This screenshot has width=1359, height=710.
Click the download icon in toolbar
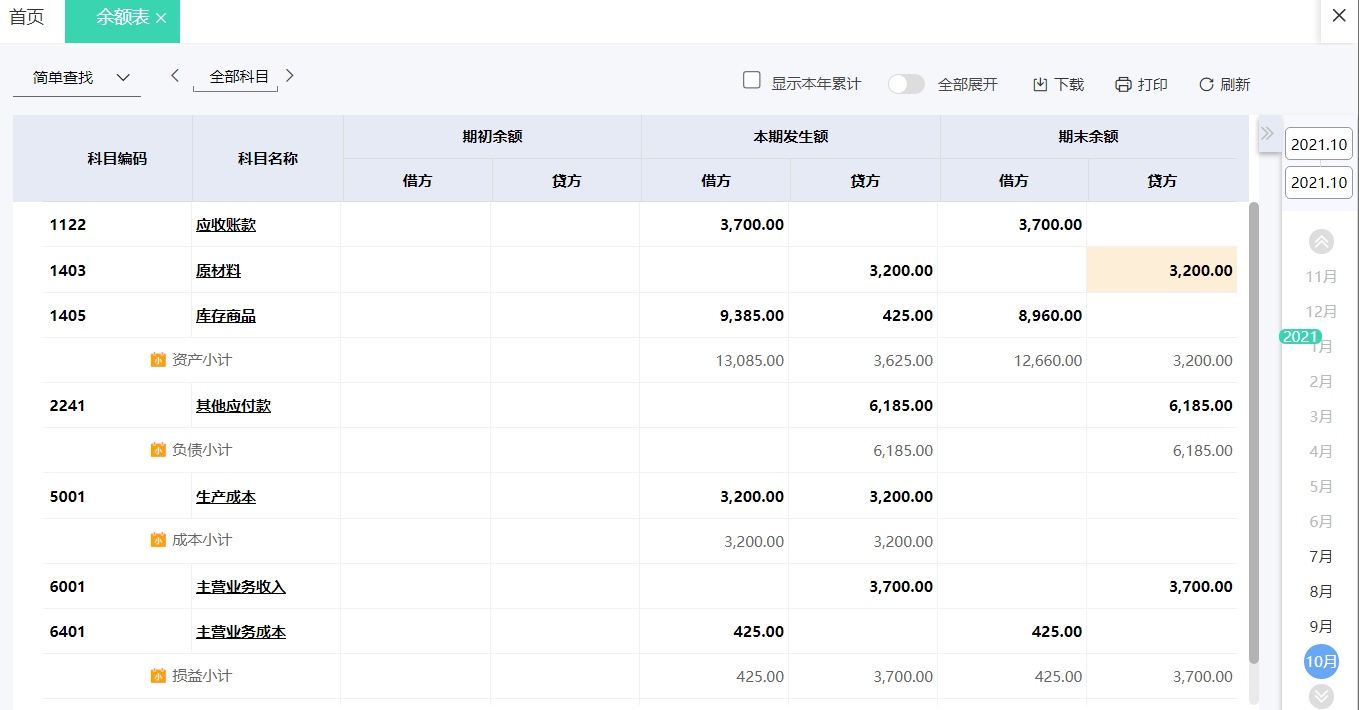[1040, 85]
